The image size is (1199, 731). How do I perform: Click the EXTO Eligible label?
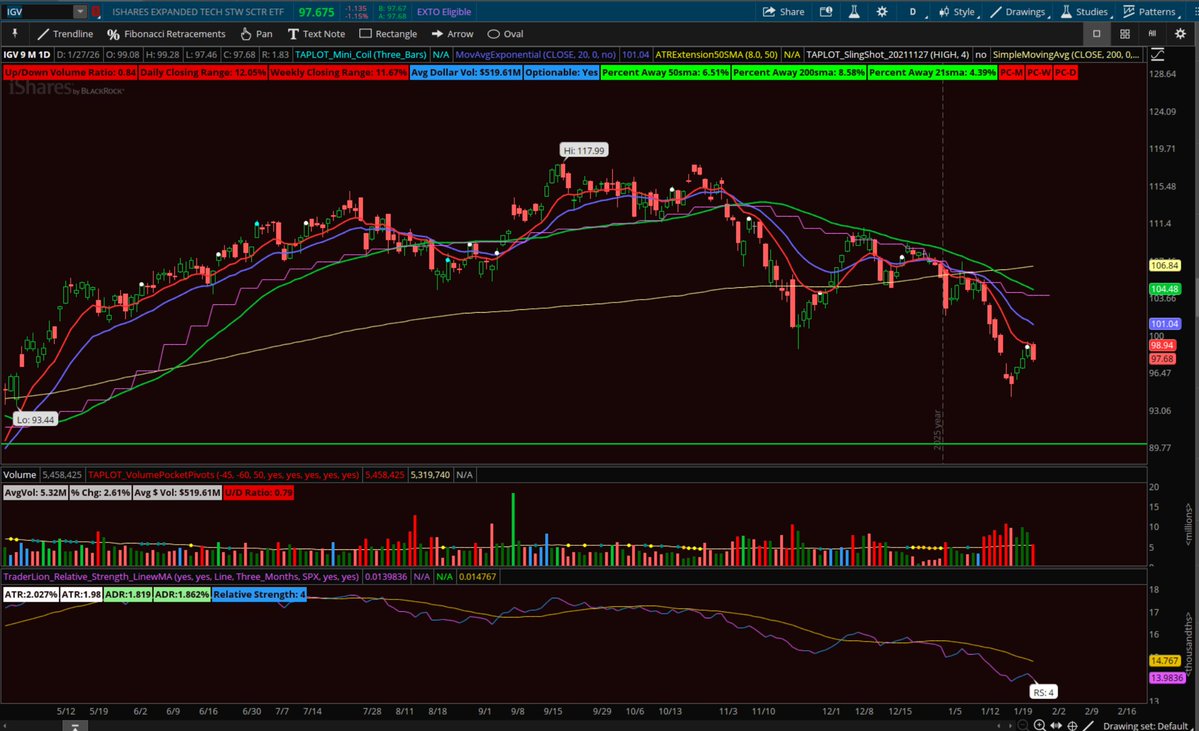click(x=444, y=11)
